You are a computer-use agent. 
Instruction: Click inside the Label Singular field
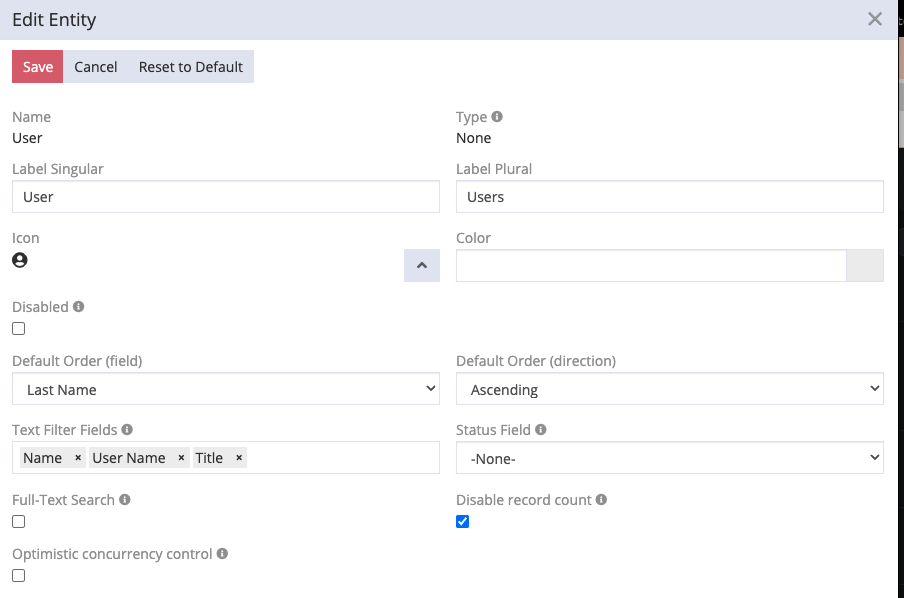225,196
